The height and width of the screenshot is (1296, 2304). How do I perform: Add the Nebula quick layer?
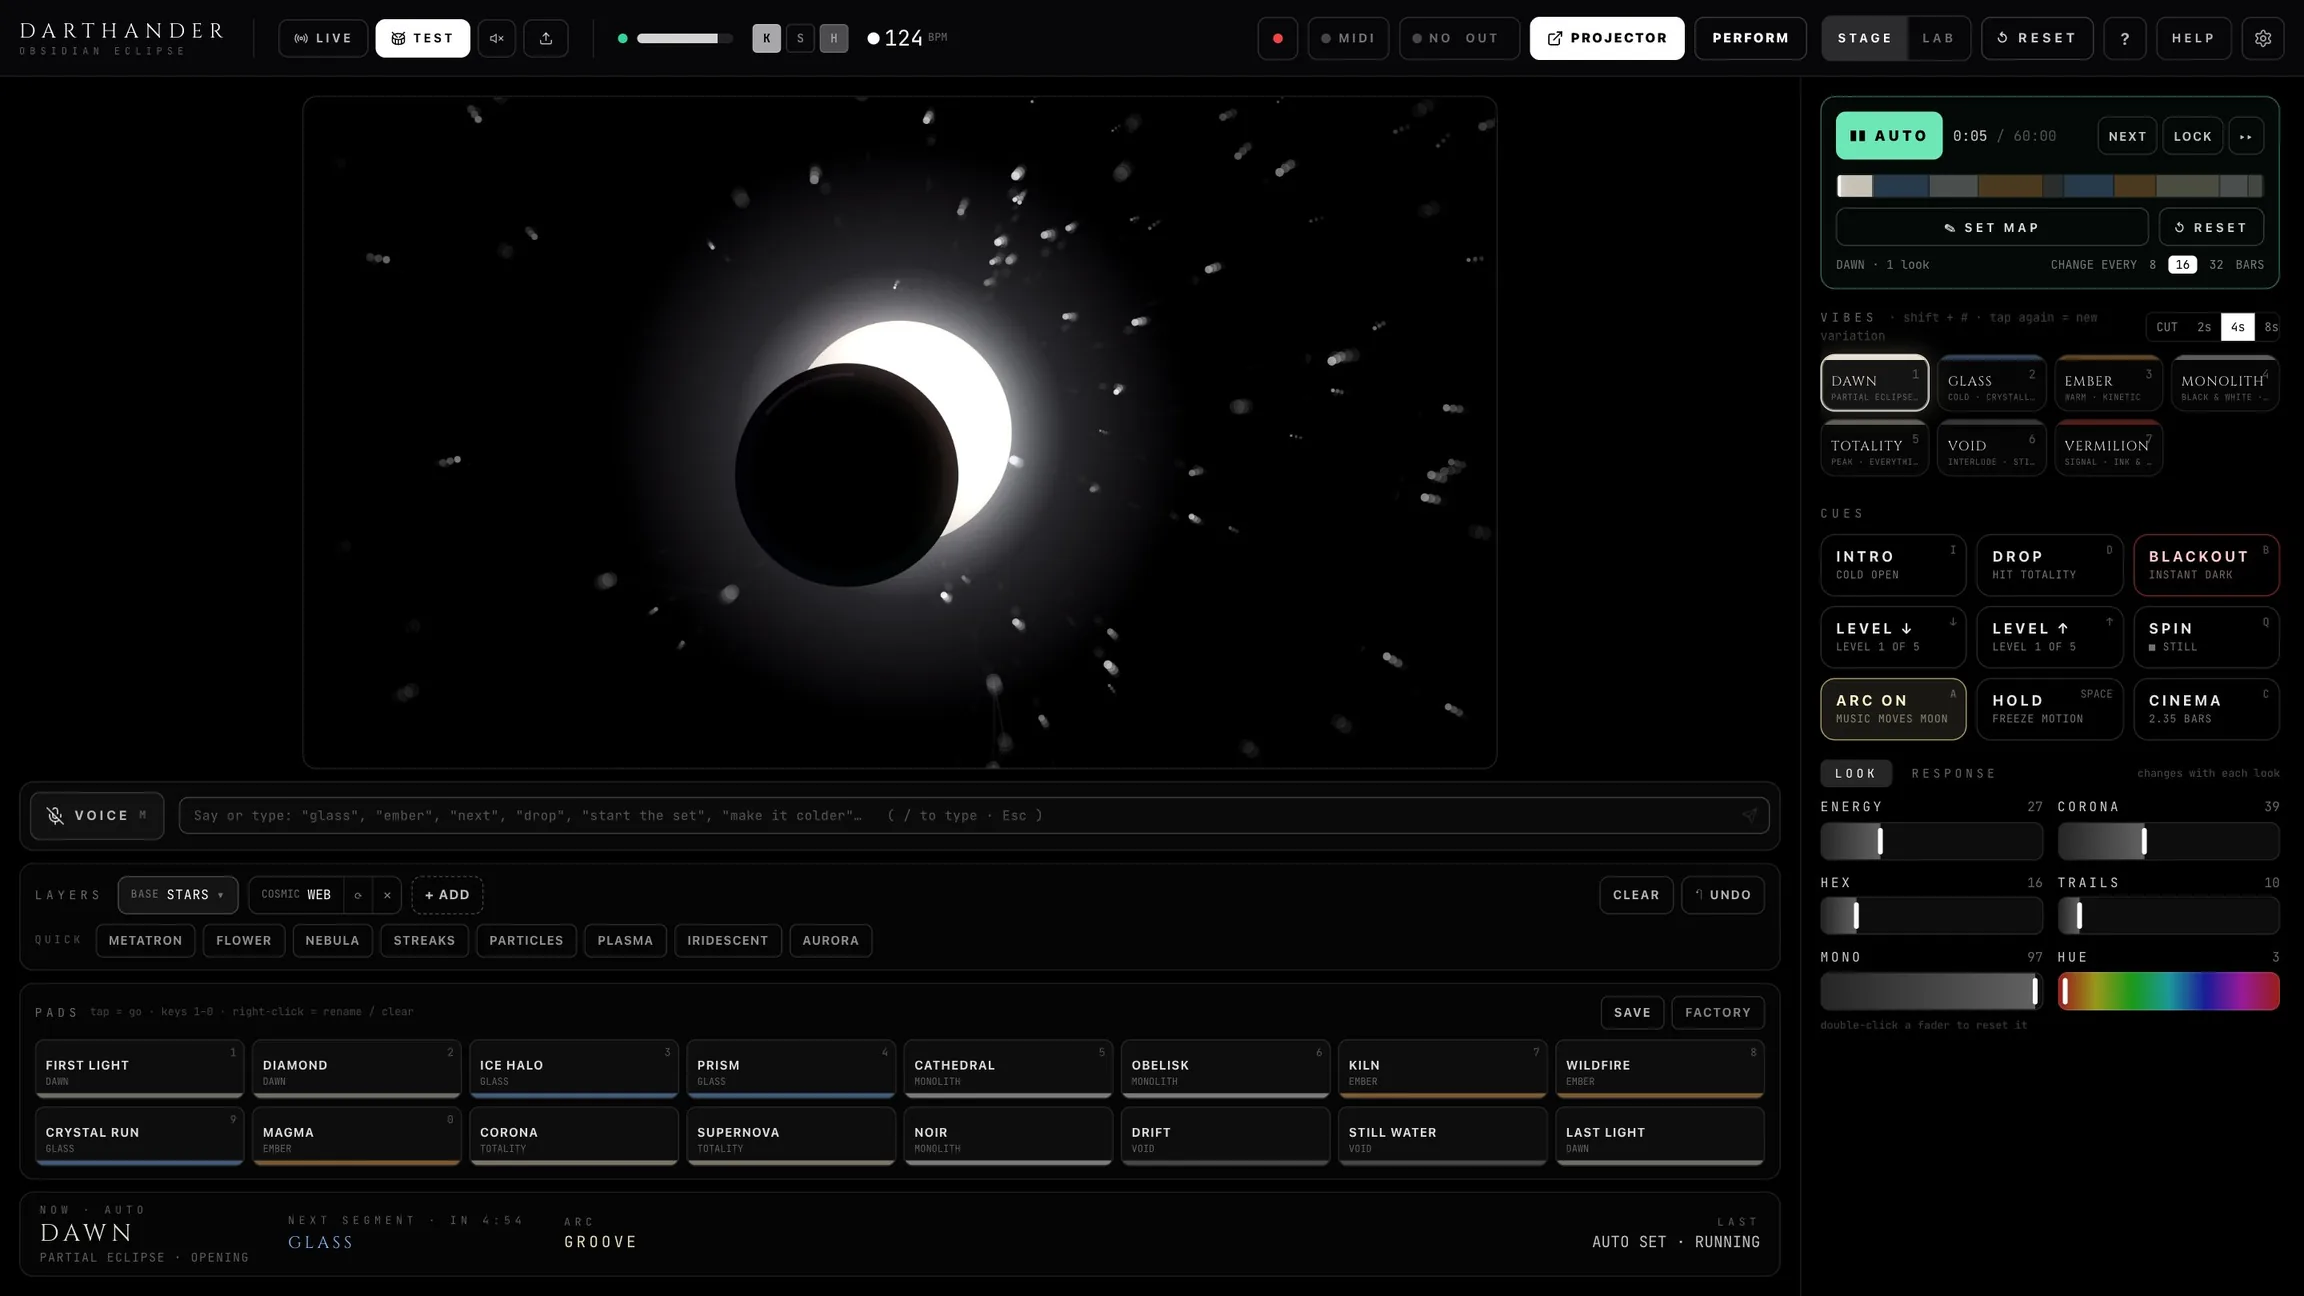point(332,940)
